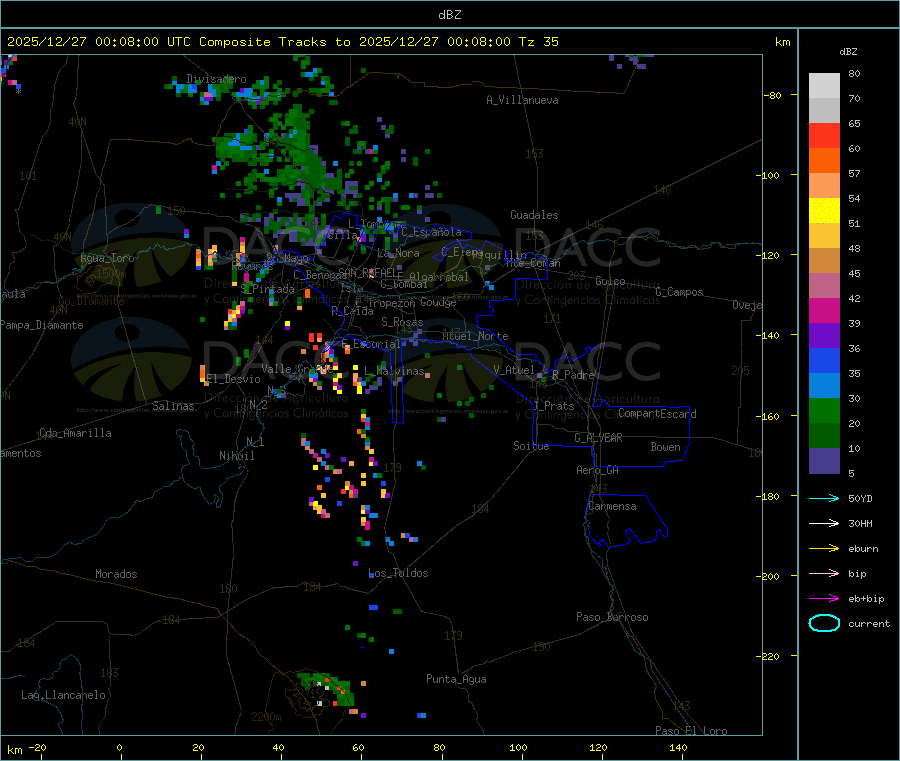The image size is (900, 761).
Task: Click the '-20' x-axis tick label
Action: (x=38, y=748)
